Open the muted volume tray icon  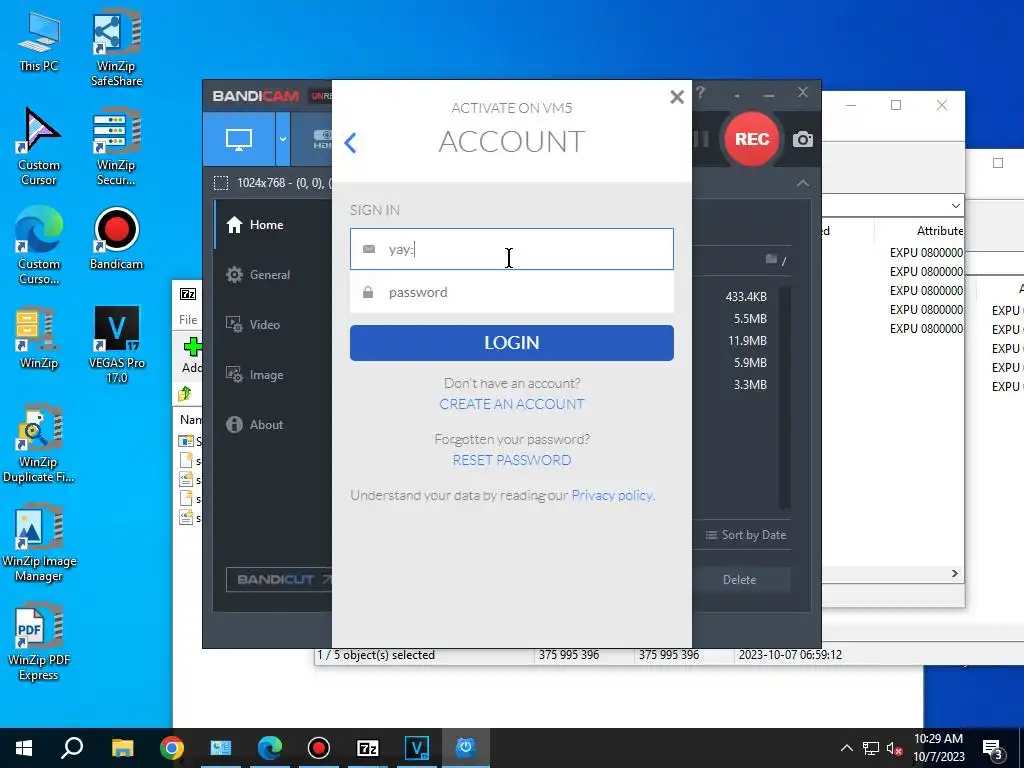click(894, 748)
